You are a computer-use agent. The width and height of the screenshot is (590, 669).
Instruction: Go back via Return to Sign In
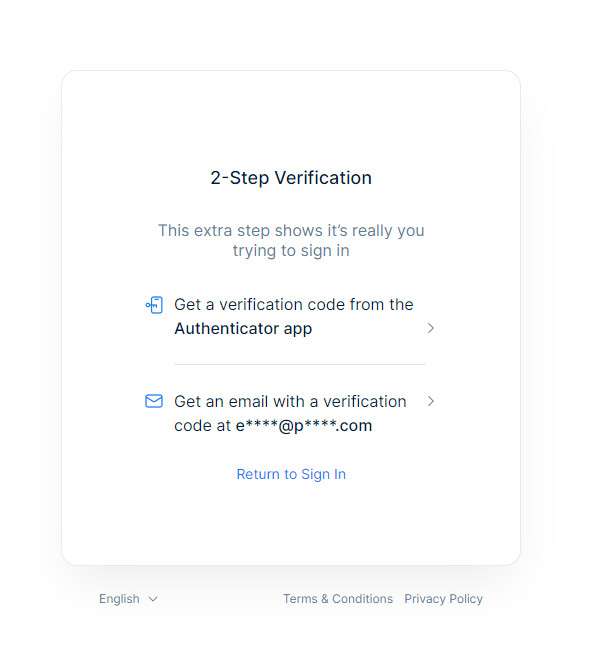[291, 474]
